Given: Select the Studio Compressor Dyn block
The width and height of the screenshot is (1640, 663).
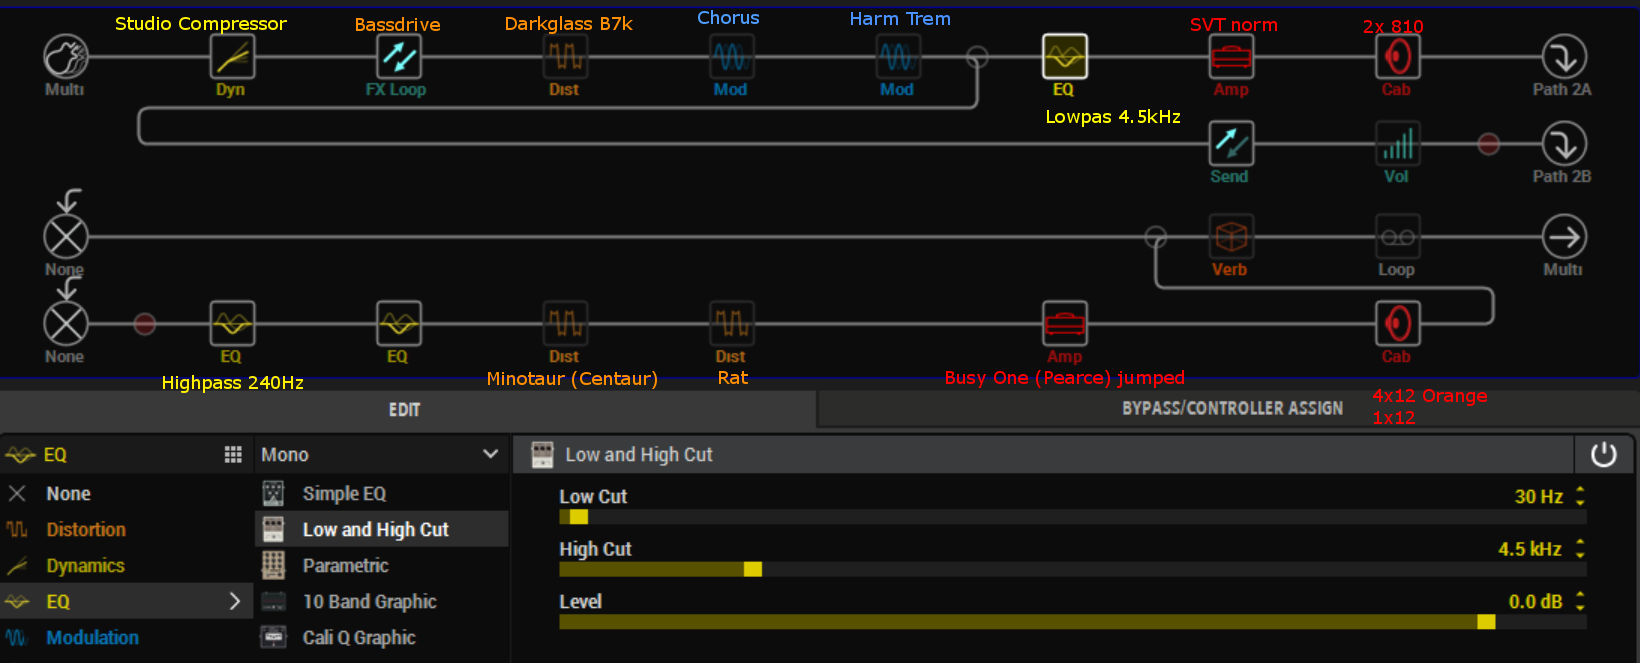Looking at the screenshot, I should click(232, 57).
